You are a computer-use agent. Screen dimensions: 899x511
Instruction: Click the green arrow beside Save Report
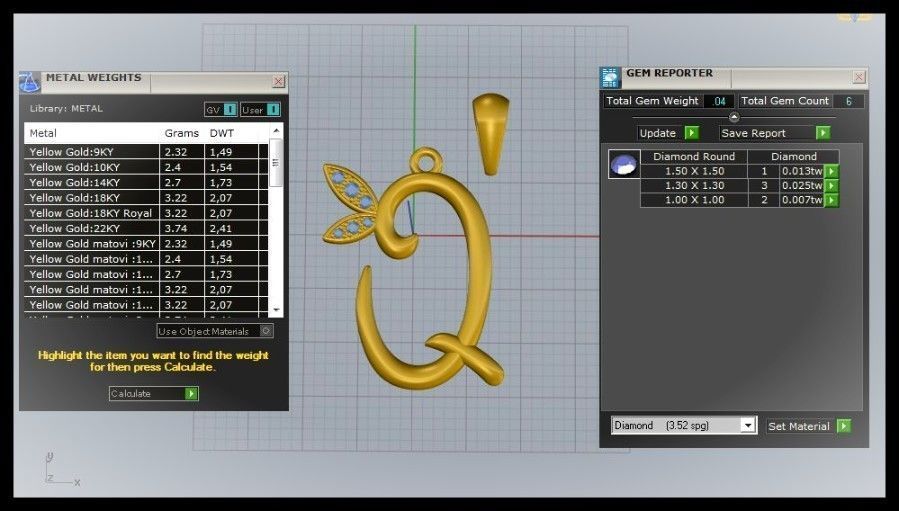click(x=823, y=133)
